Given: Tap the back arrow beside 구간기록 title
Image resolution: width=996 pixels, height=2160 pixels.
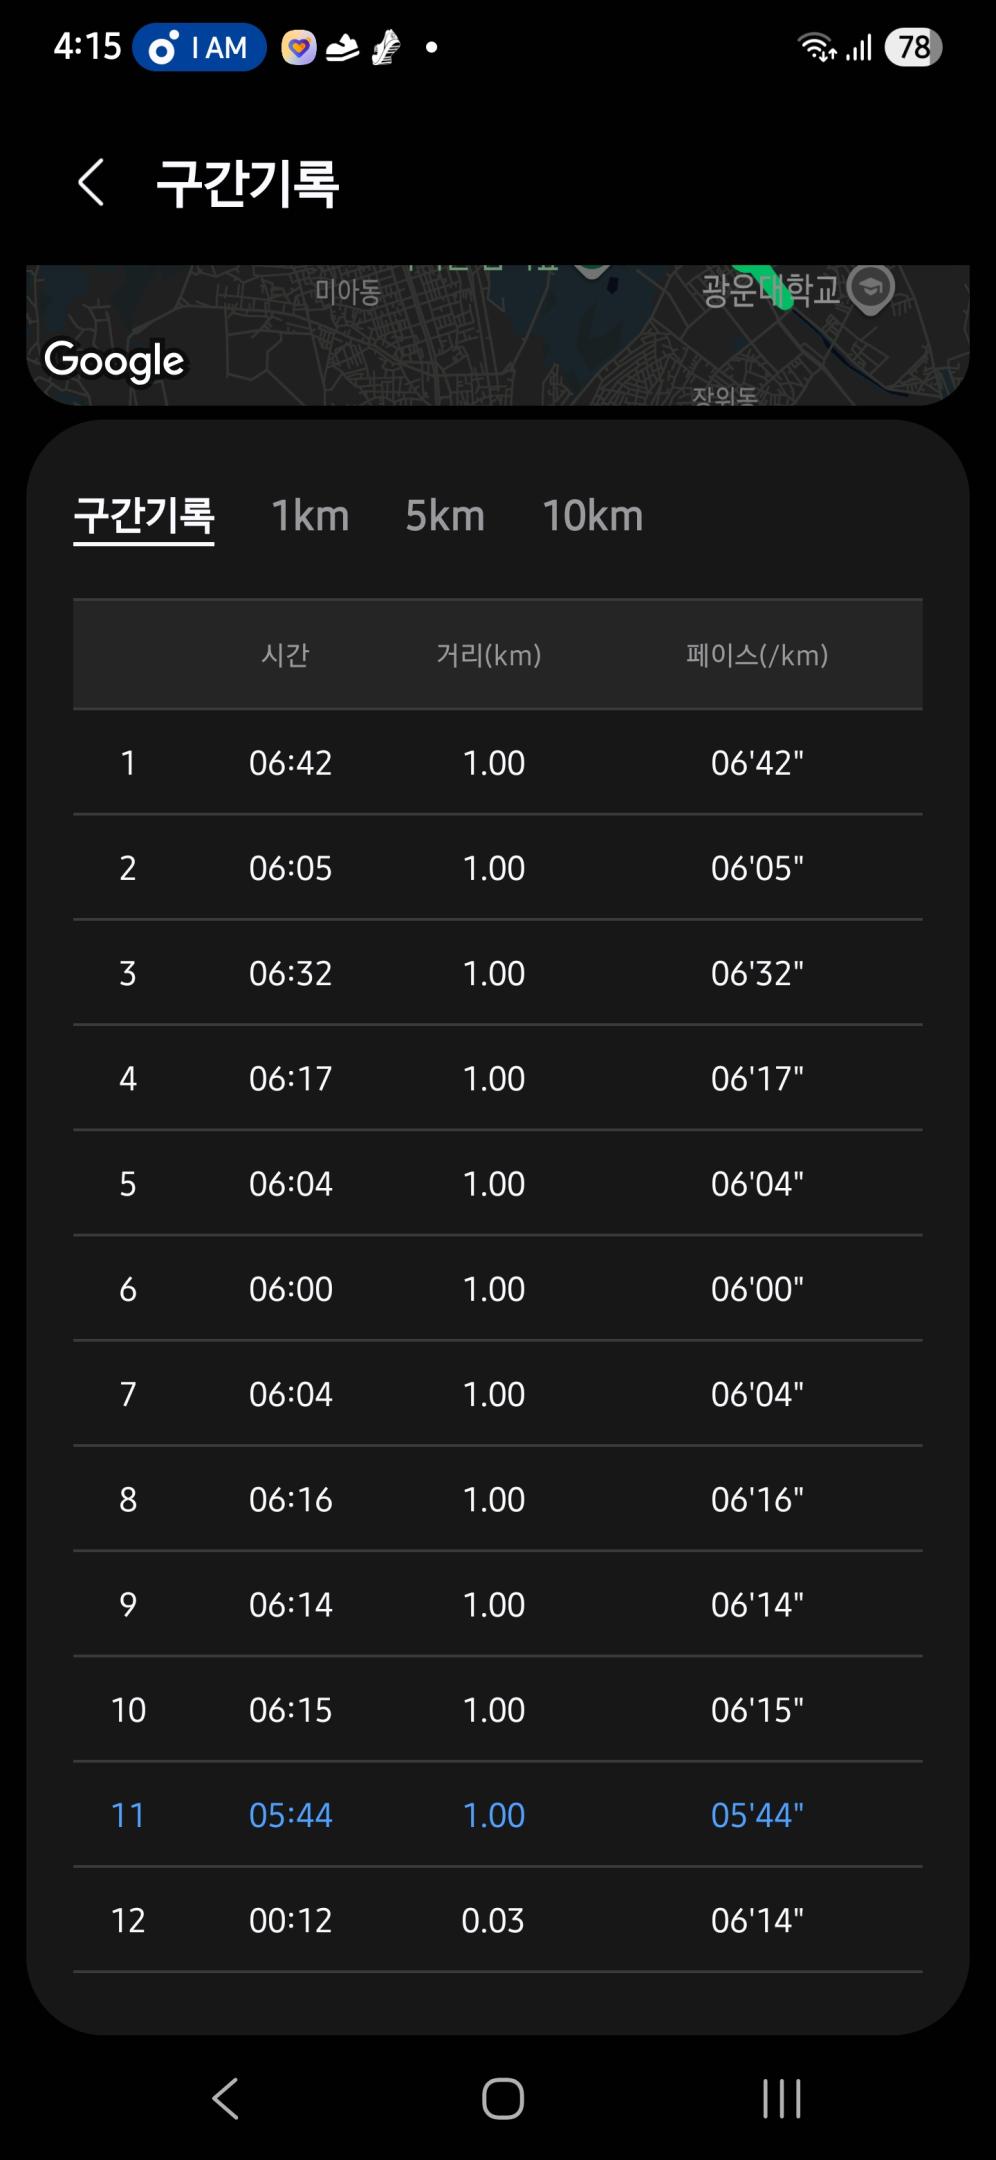Looking at the screenshot, I should tap(91, 183).
